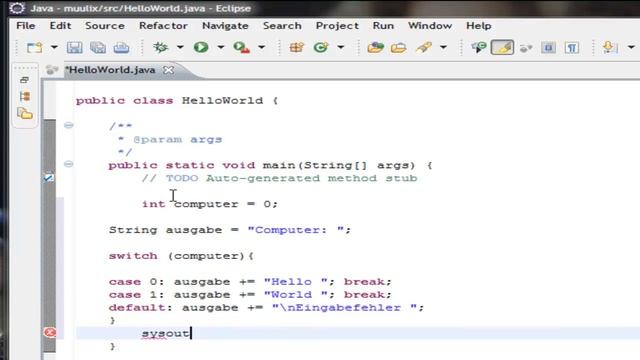This screenshot has width=640, height=360.
Task: Open the Search dropdown arrow
Action: 443,47
